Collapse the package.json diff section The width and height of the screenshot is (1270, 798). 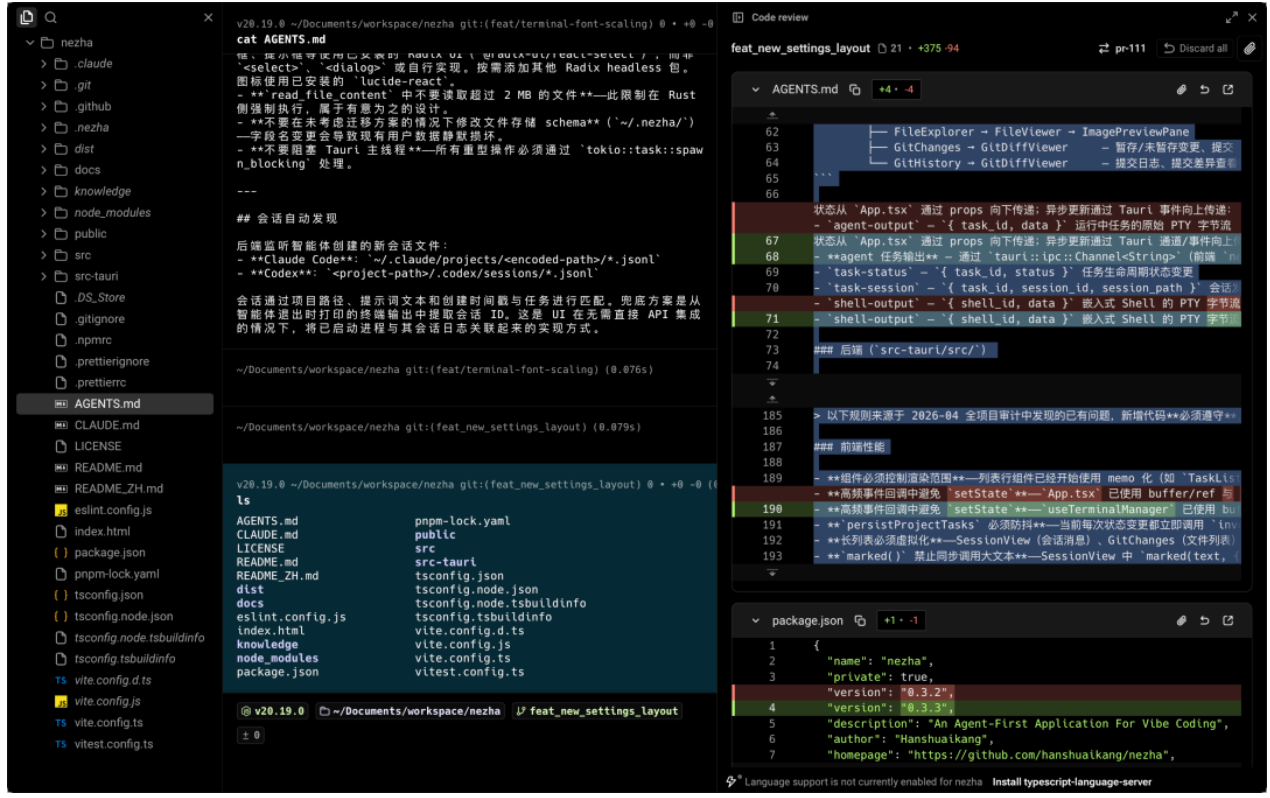(756, 621)
